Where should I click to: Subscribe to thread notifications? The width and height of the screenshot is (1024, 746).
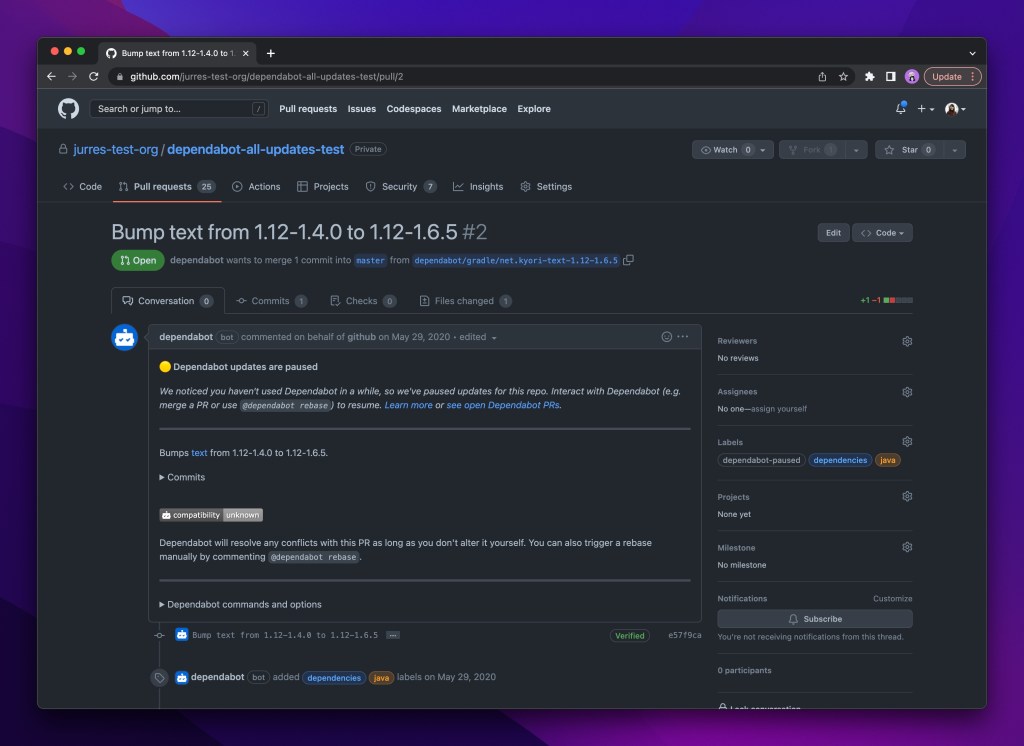click(814, 619)
